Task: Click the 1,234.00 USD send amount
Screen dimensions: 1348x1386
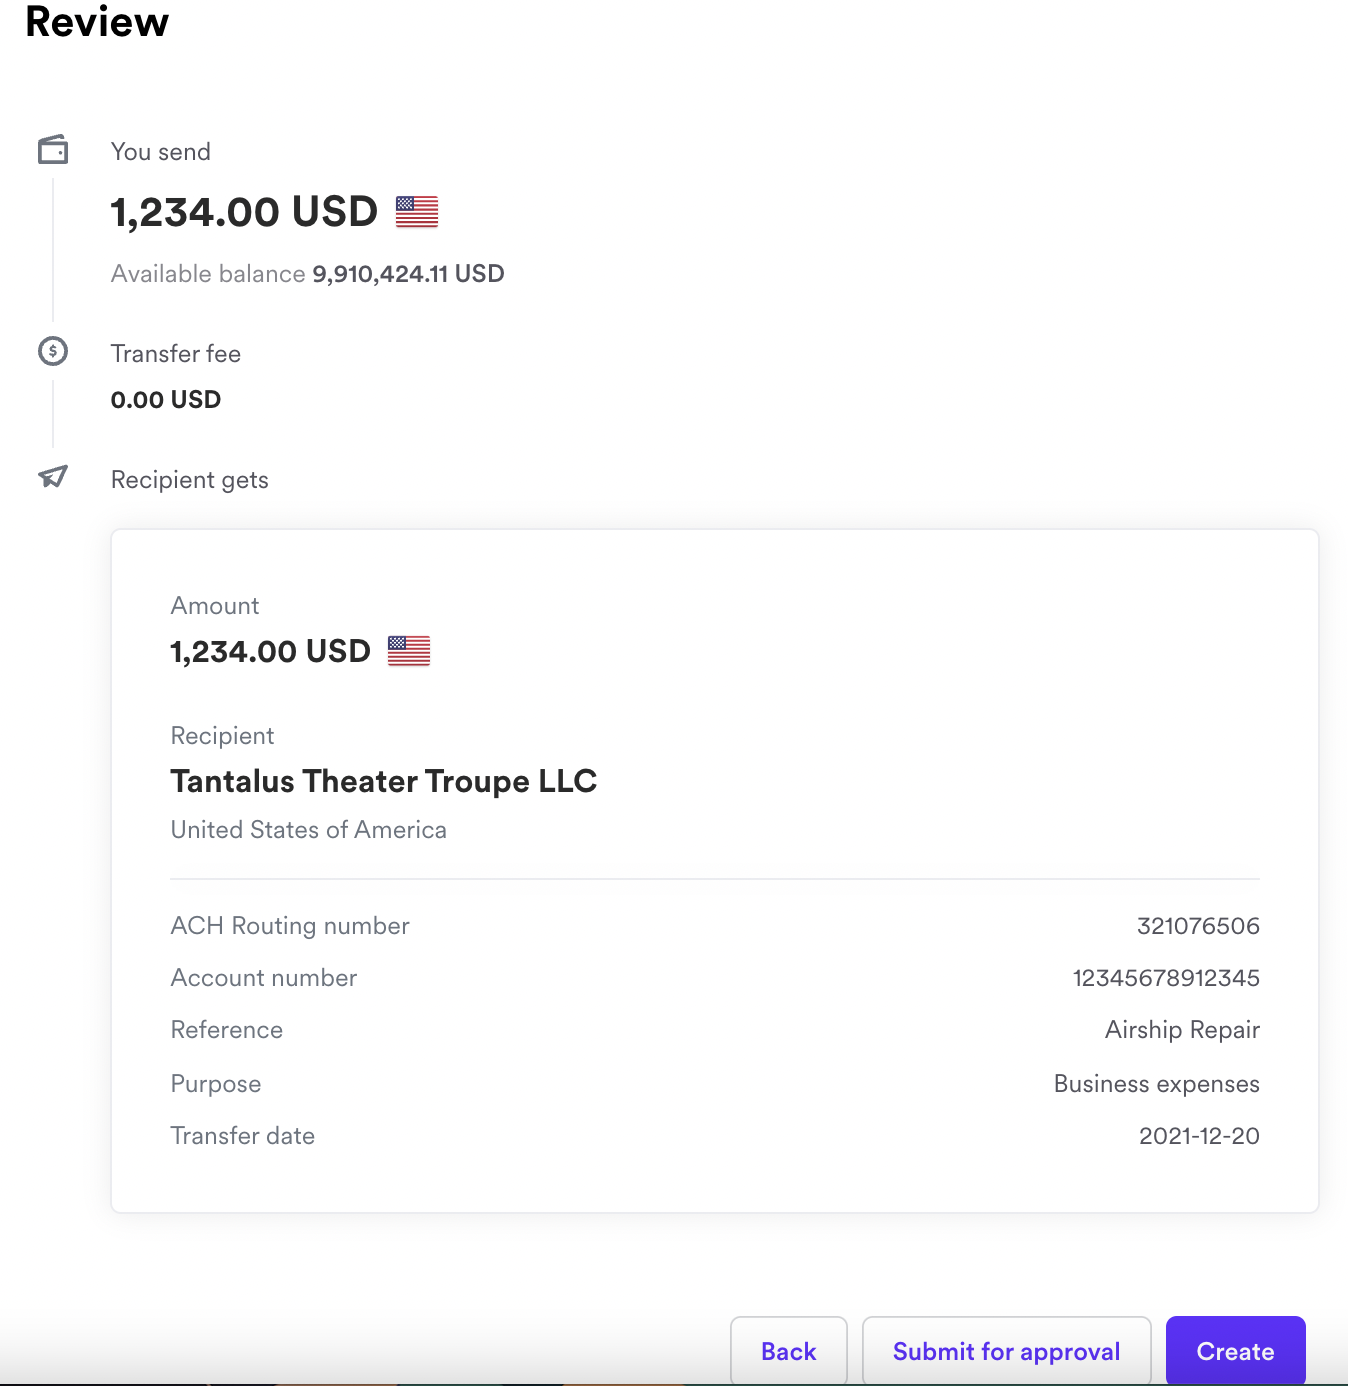Action: 244,212
